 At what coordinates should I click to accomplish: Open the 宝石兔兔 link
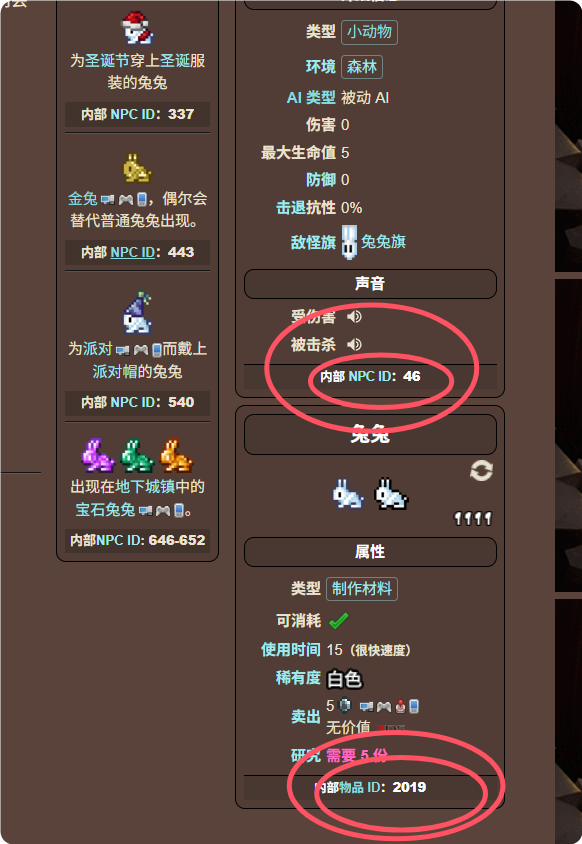coord(105,509)
